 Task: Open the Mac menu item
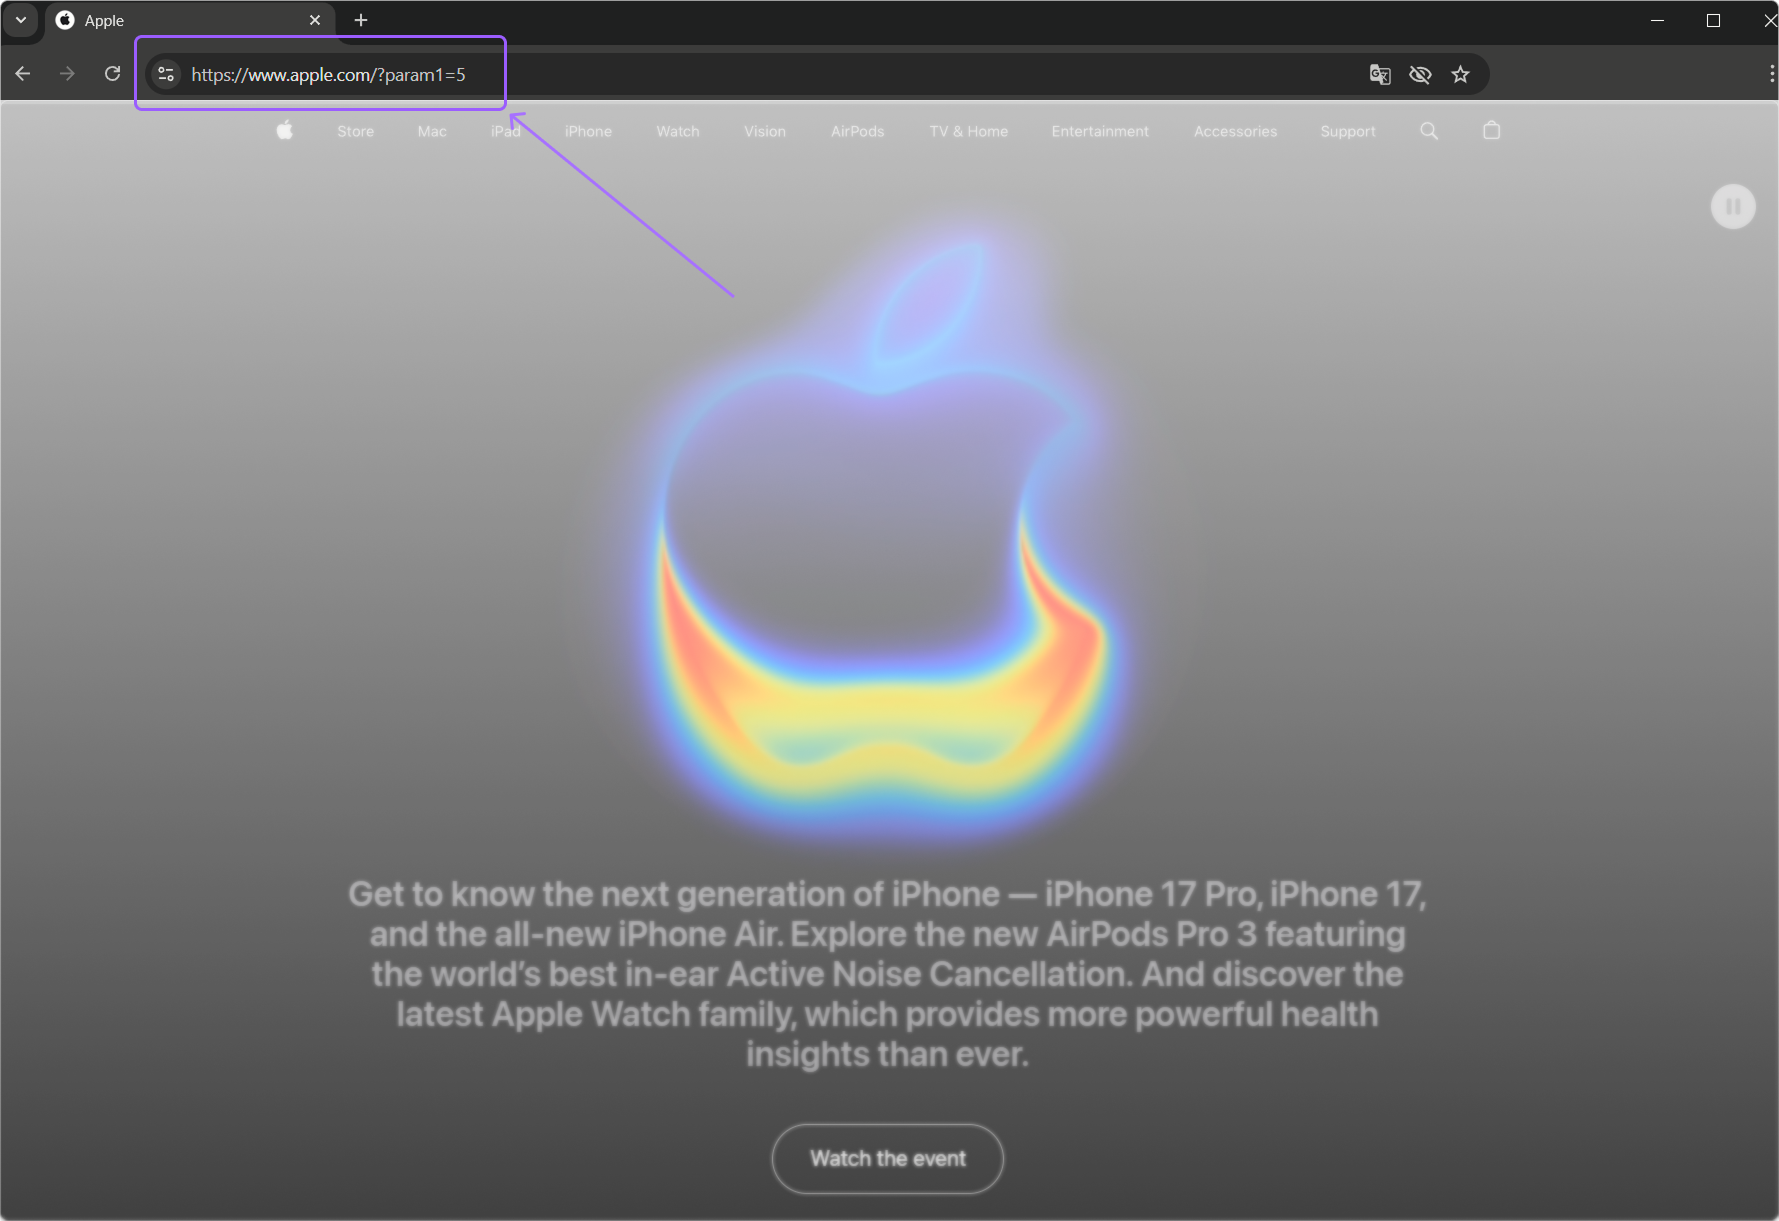[x=432, y=131]
